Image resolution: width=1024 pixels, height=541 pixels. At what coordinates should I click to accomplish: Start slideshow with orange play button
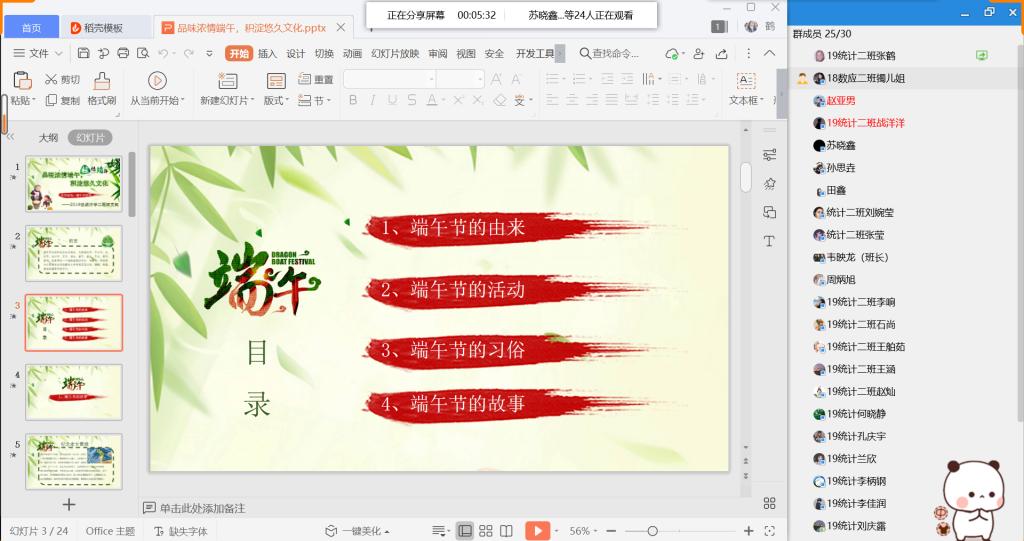click(537, 531)
